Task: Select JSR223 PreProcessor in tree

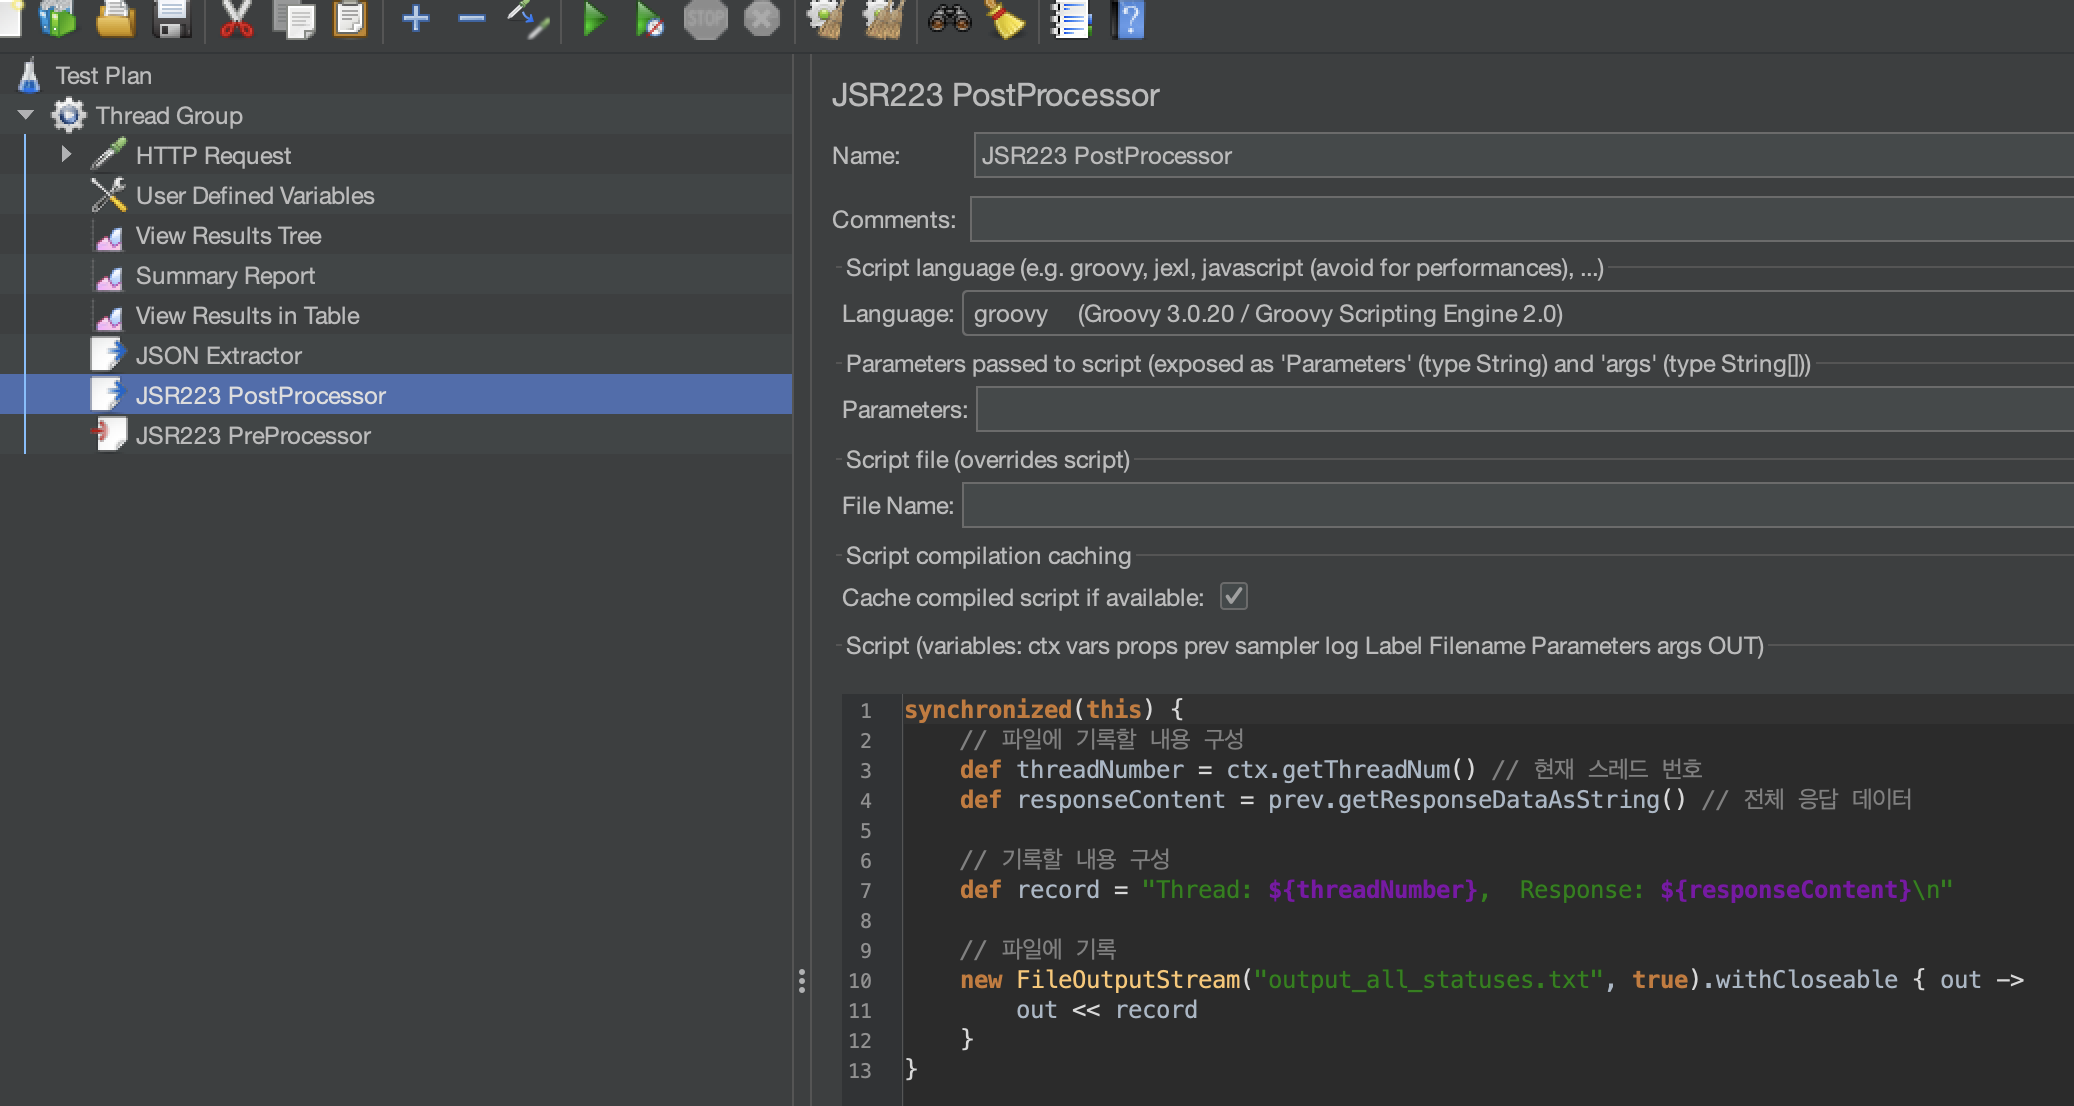Action: click(252, 436)
